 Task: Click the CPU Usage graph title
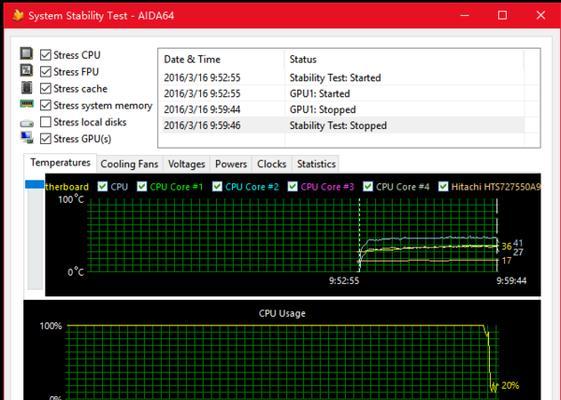point(282,313)
